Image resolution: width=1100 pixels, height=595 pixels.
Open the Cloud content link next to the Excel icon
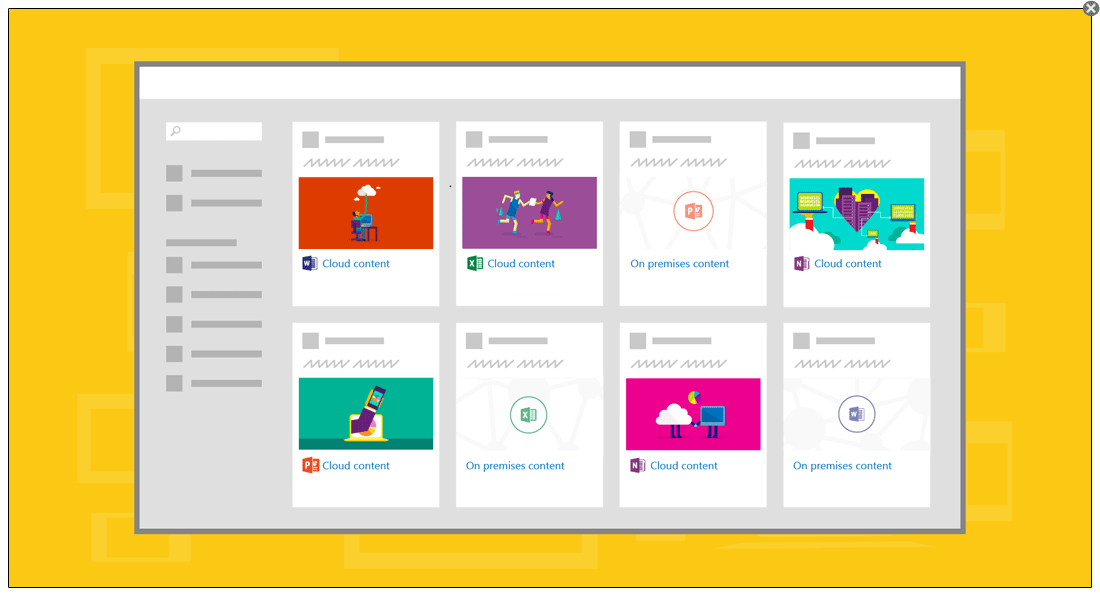tap(521, 264)
